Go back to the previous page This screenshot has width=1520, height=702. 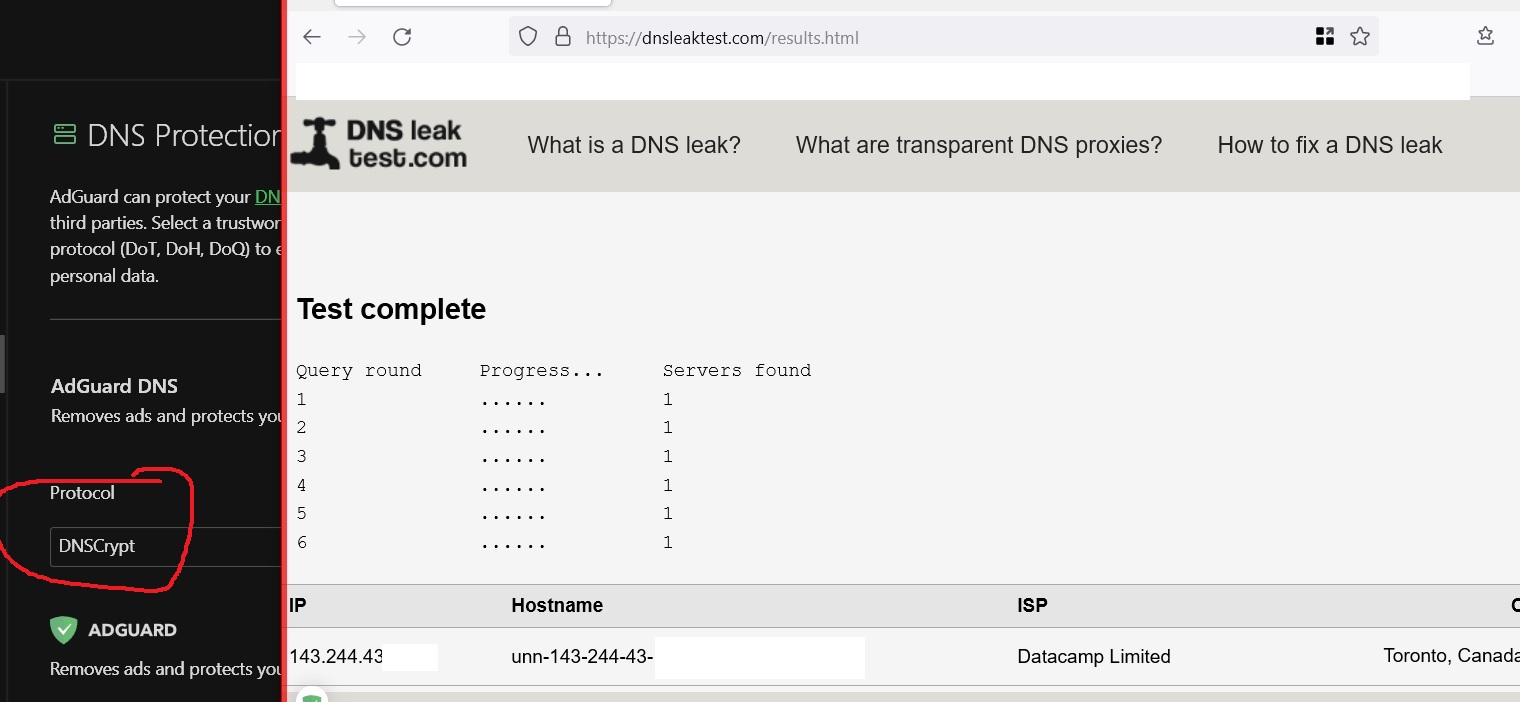[x=311, y=36]
